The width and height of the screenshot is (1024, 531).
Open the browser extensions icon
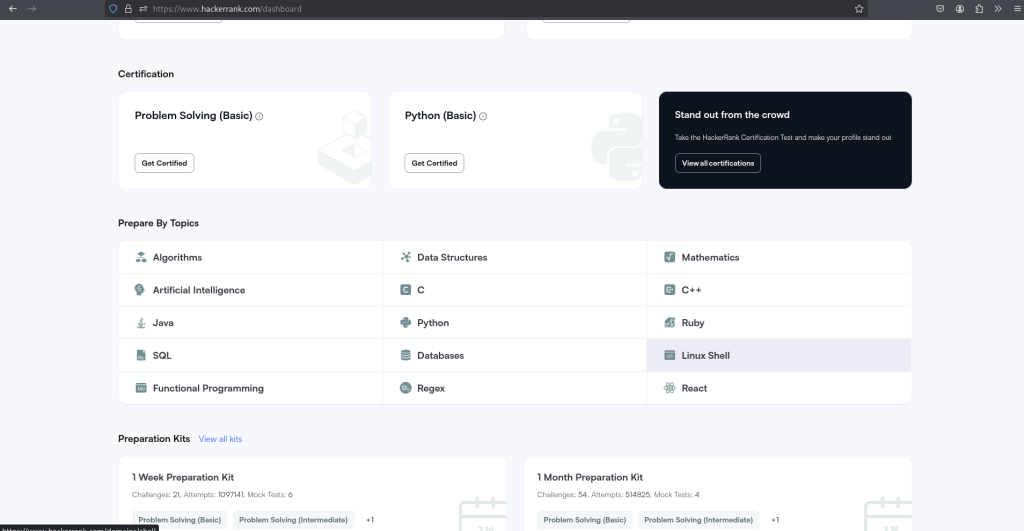click(x=979, y=8)
